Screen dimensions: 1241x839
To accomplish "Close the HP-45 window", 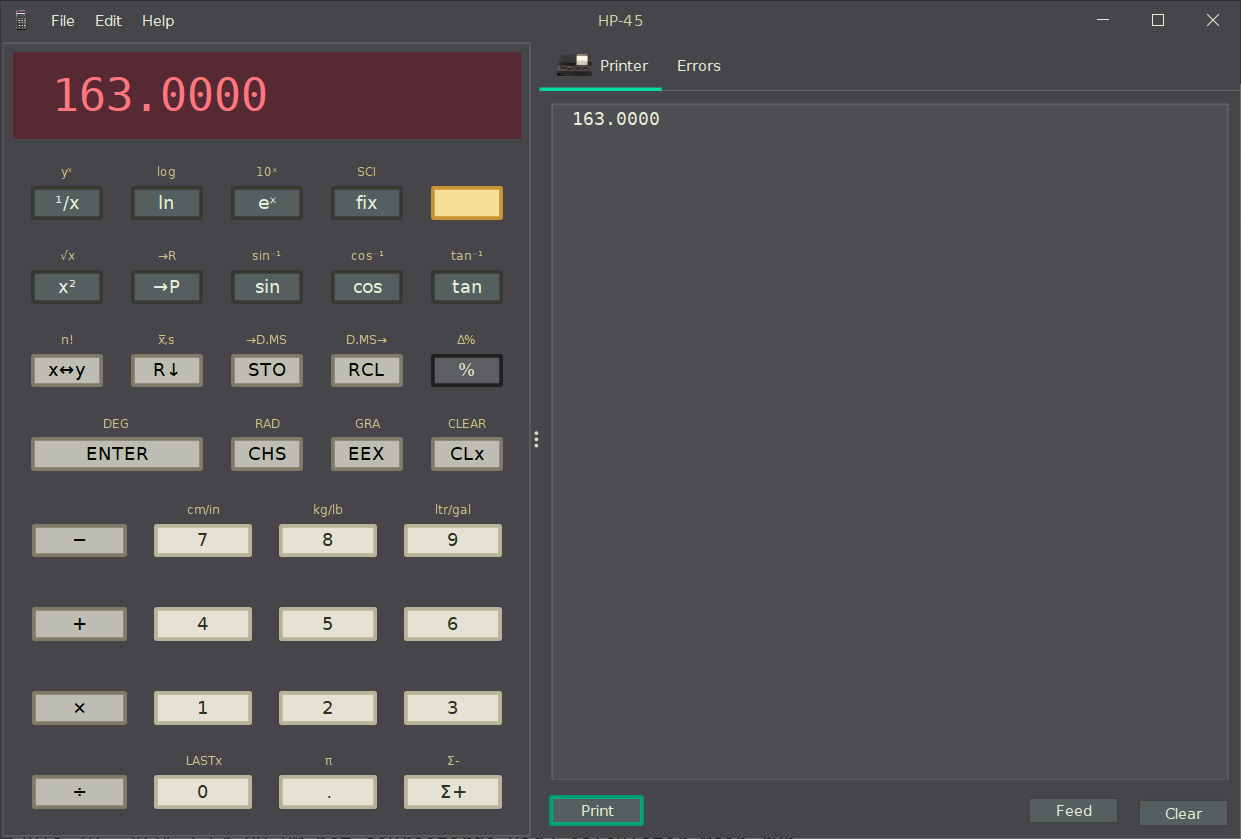I will (1213, 20).
